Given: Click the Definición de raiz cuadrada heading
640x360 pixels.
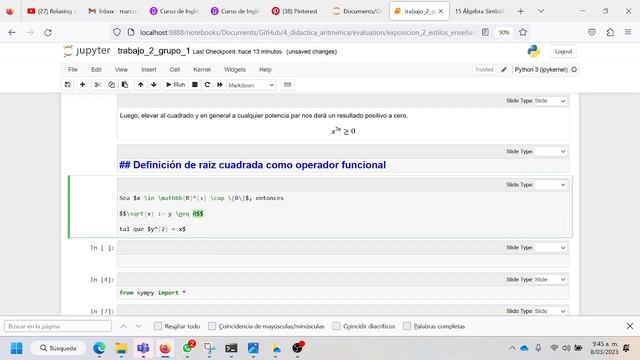Looking at the screenshot, I should pyautogui.click(x=252, y=165).
